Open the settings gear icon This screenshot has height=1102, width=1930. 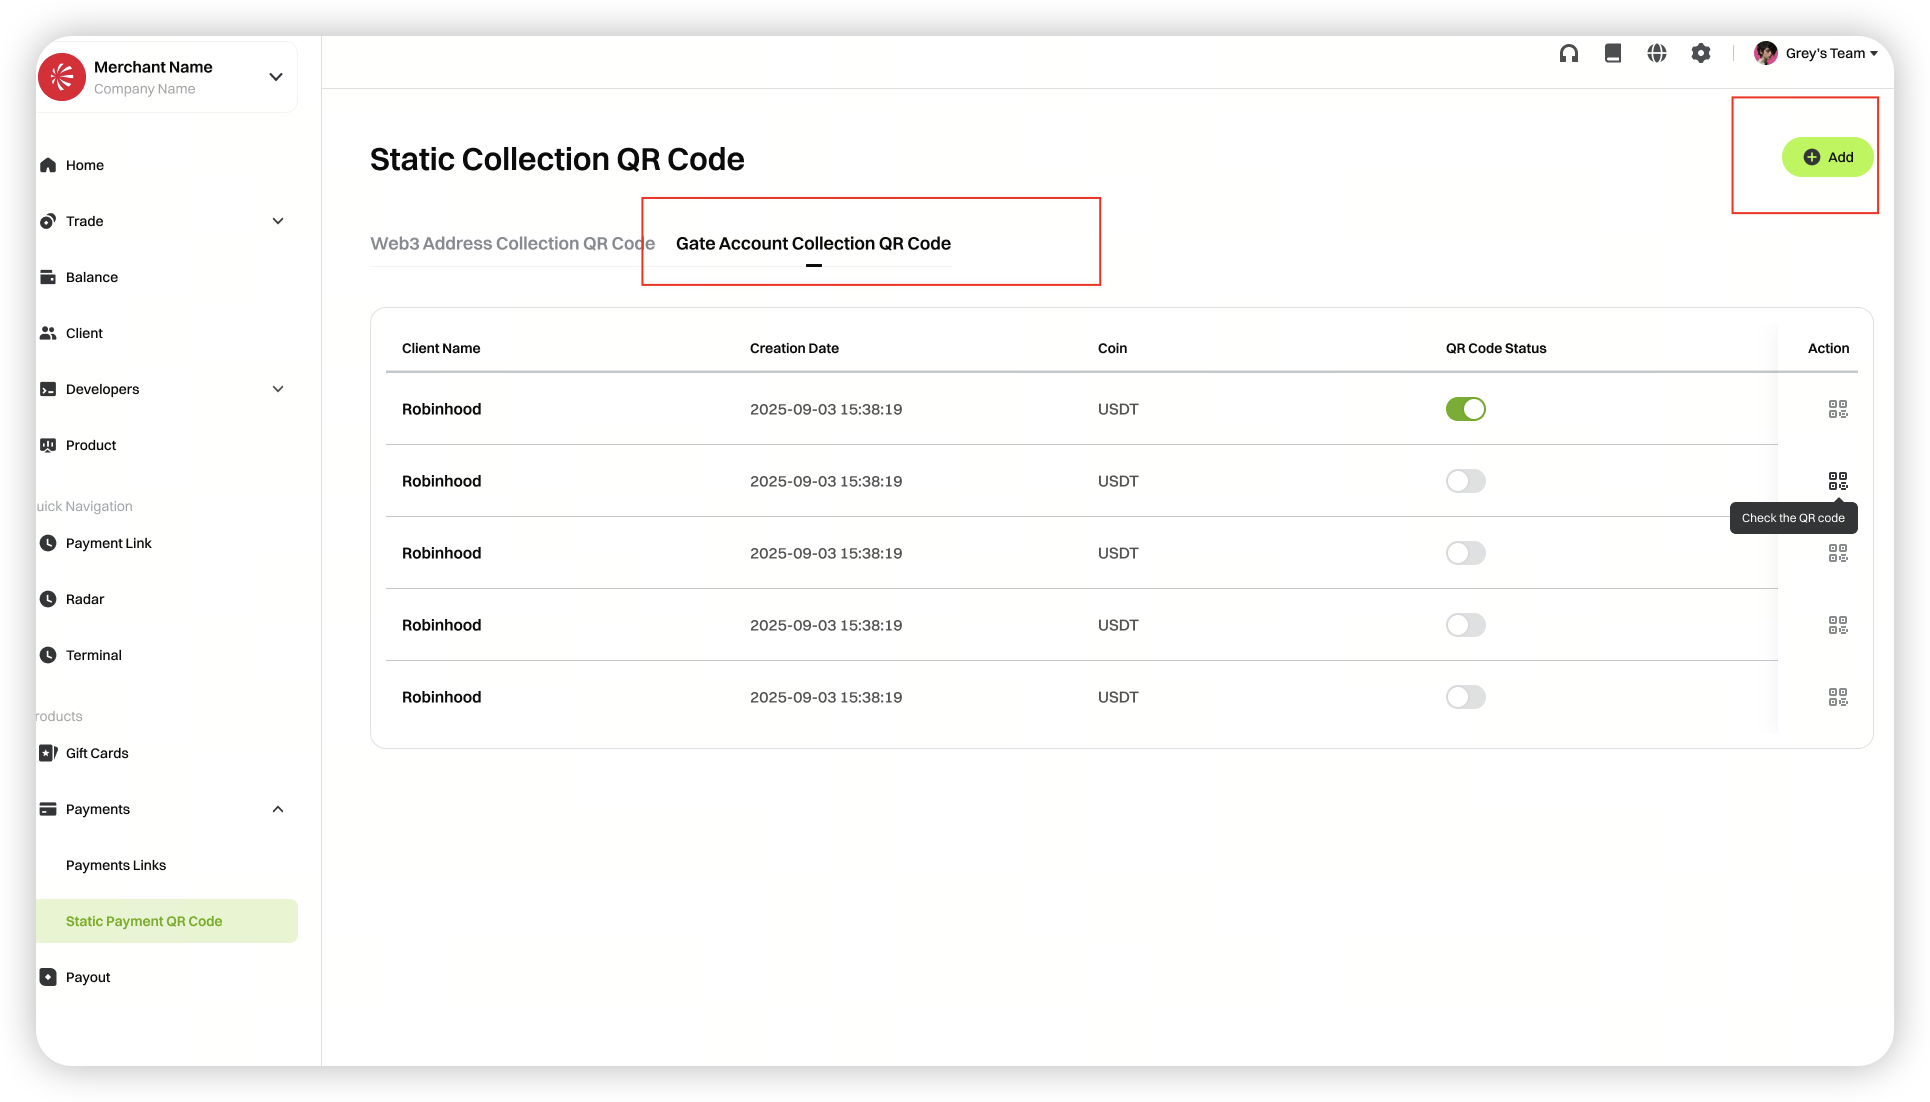(x=1700, y=54)
